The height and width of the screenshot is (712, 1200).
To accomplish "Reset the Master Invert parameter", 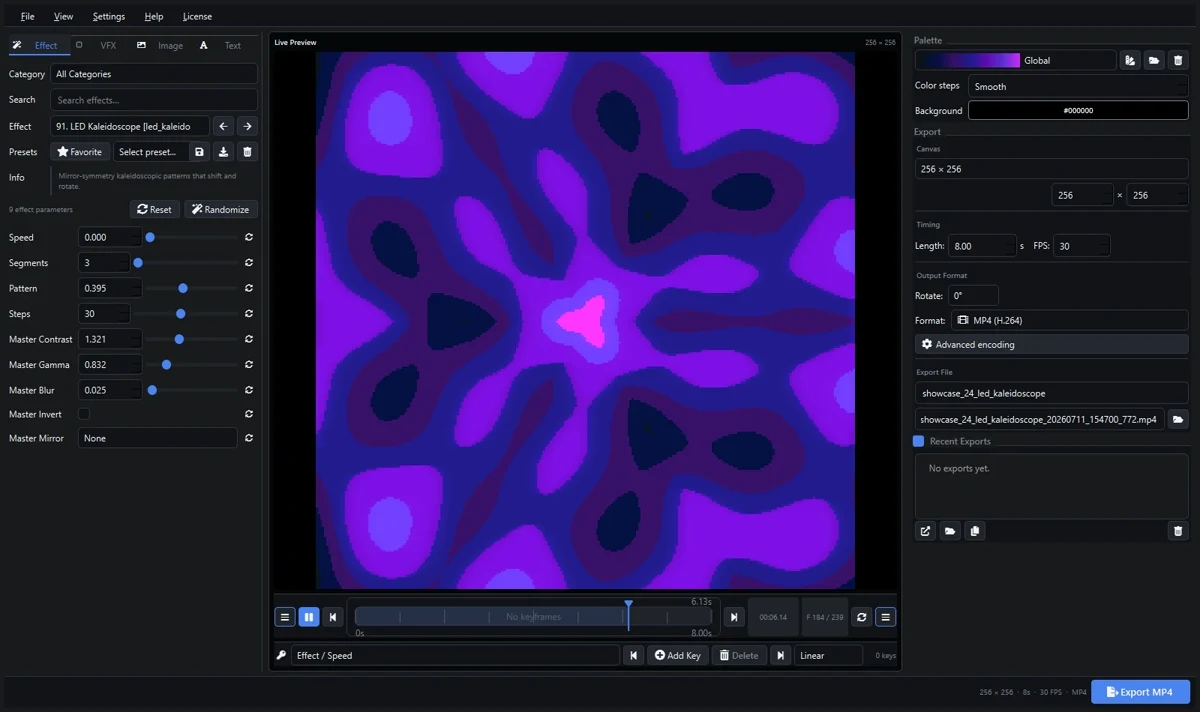I will pyautogui.click(x=249, y=414).
